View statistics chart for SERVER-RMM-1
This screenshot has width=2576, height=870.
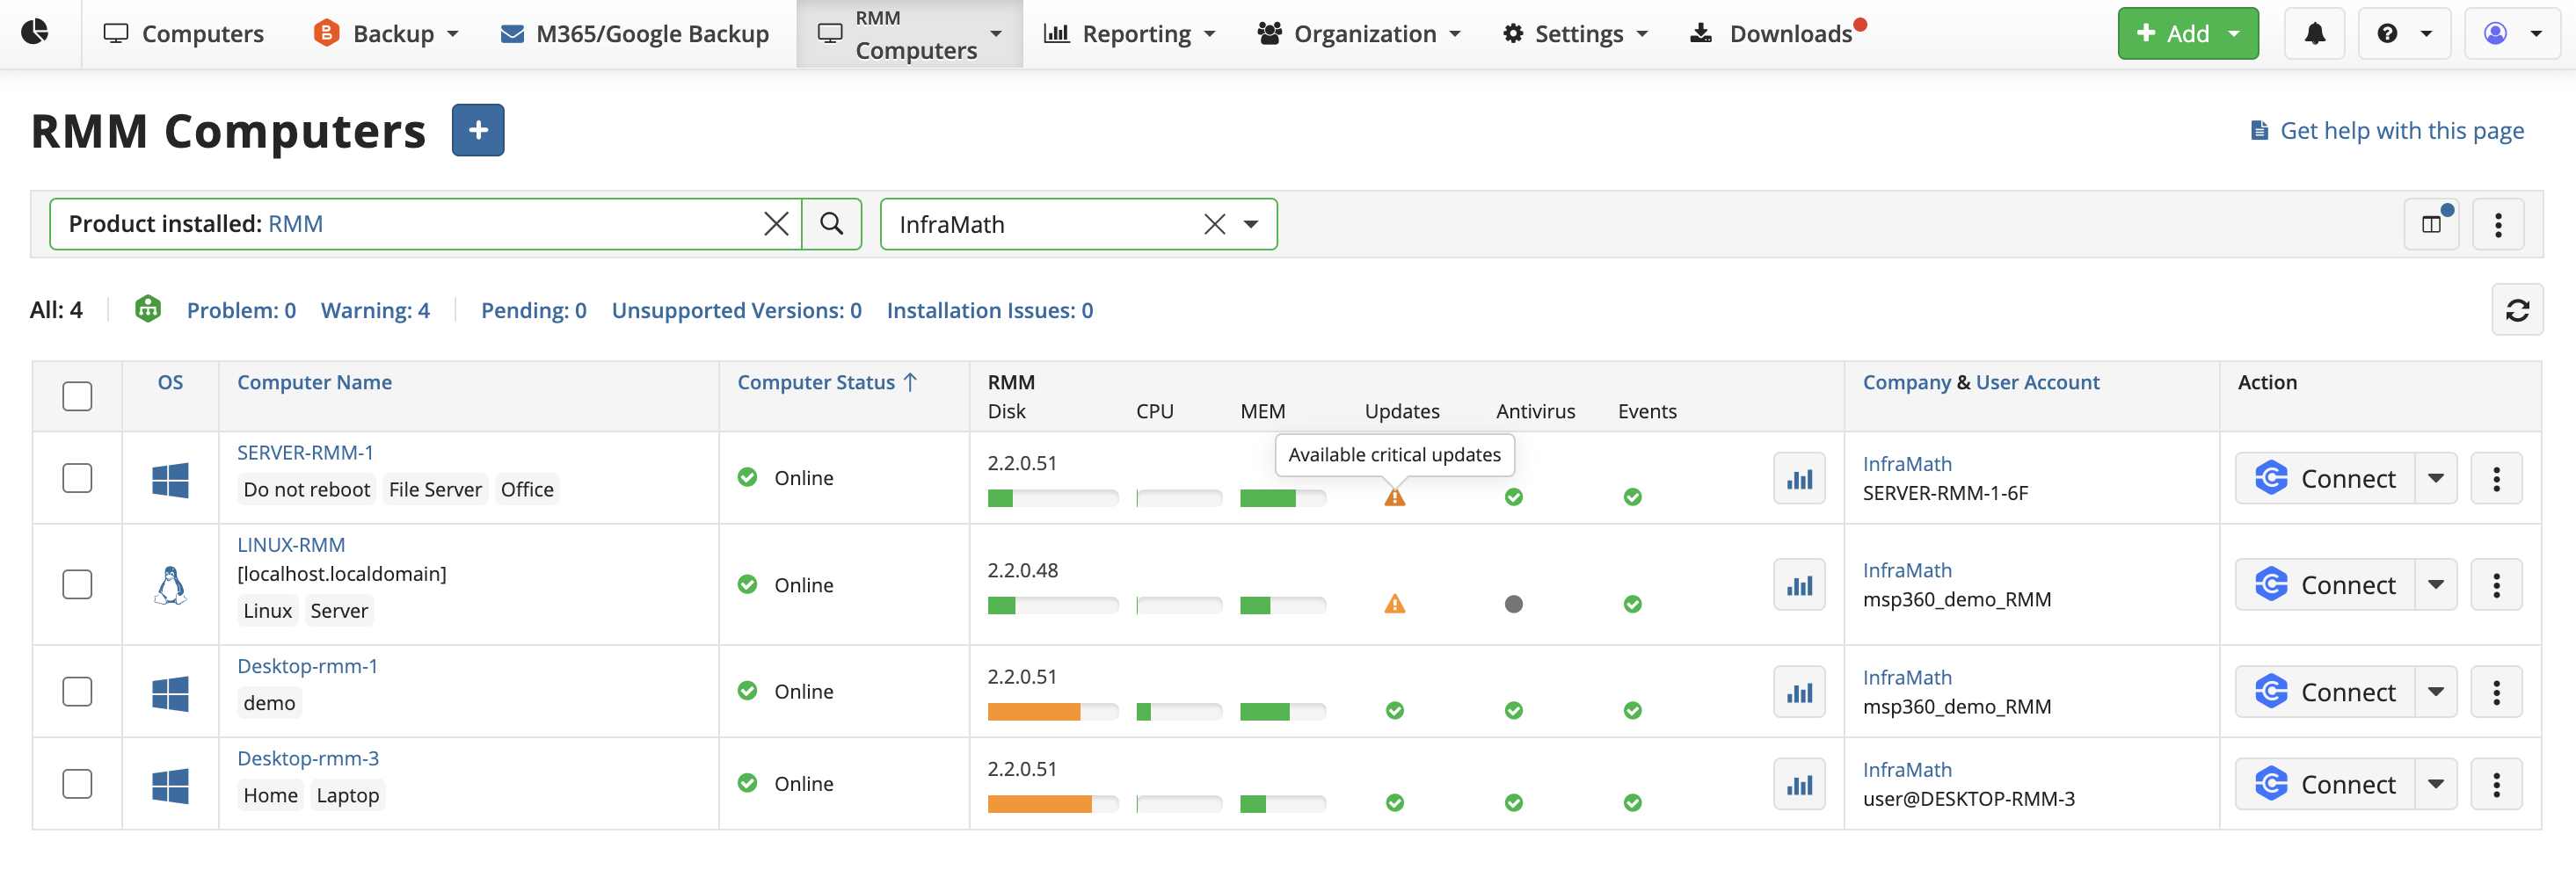tap(1799, 478)
